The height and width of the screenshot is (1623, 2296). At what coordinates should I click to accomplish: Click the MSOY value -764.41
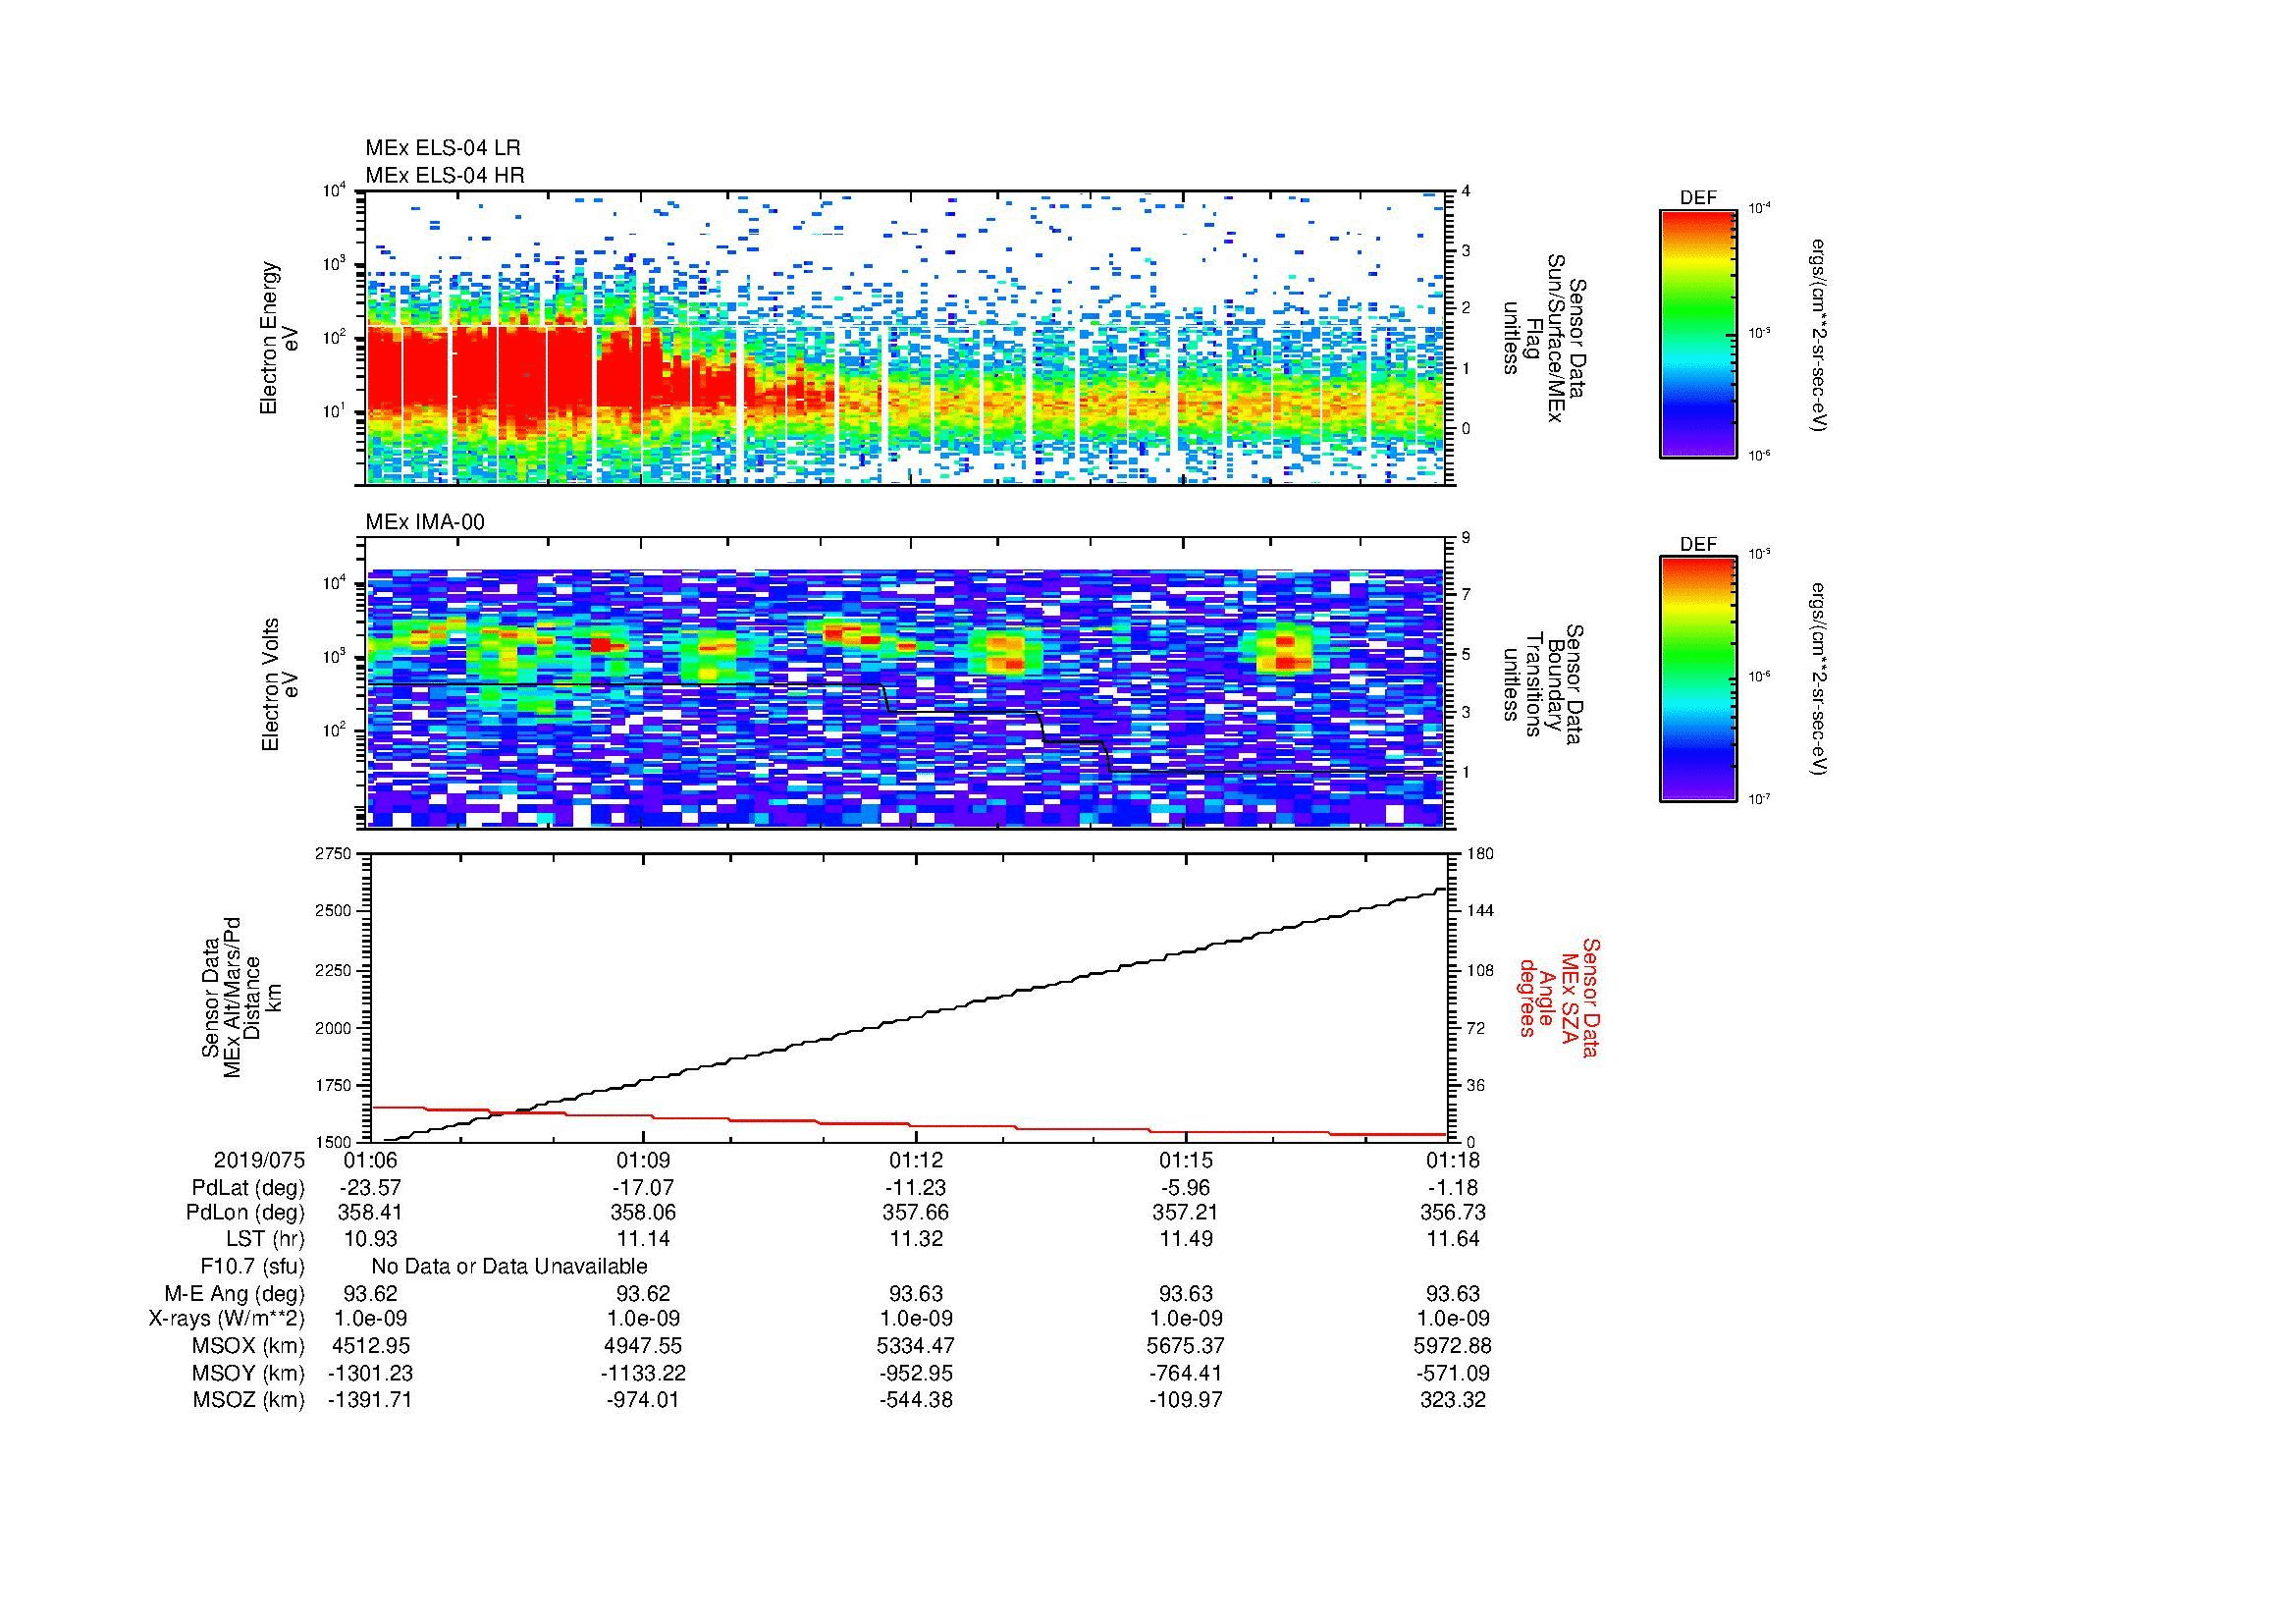coord(1186,1374)
